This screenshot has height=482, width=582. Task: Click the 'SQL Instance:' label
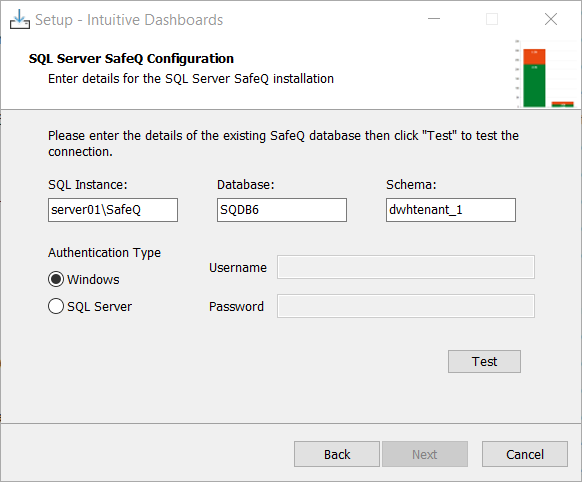pos(88,184)
